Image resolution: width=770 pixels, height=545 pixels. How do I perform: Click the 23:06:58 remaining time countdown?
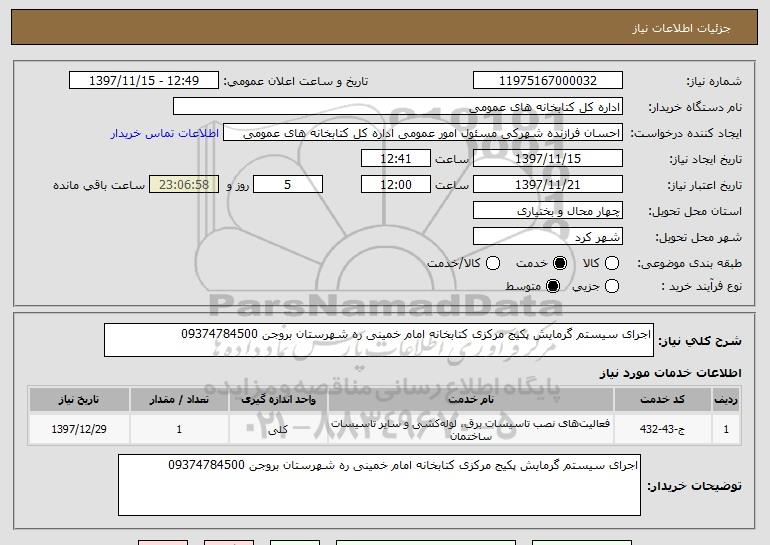pyautogui.click(x=182, y=184)
